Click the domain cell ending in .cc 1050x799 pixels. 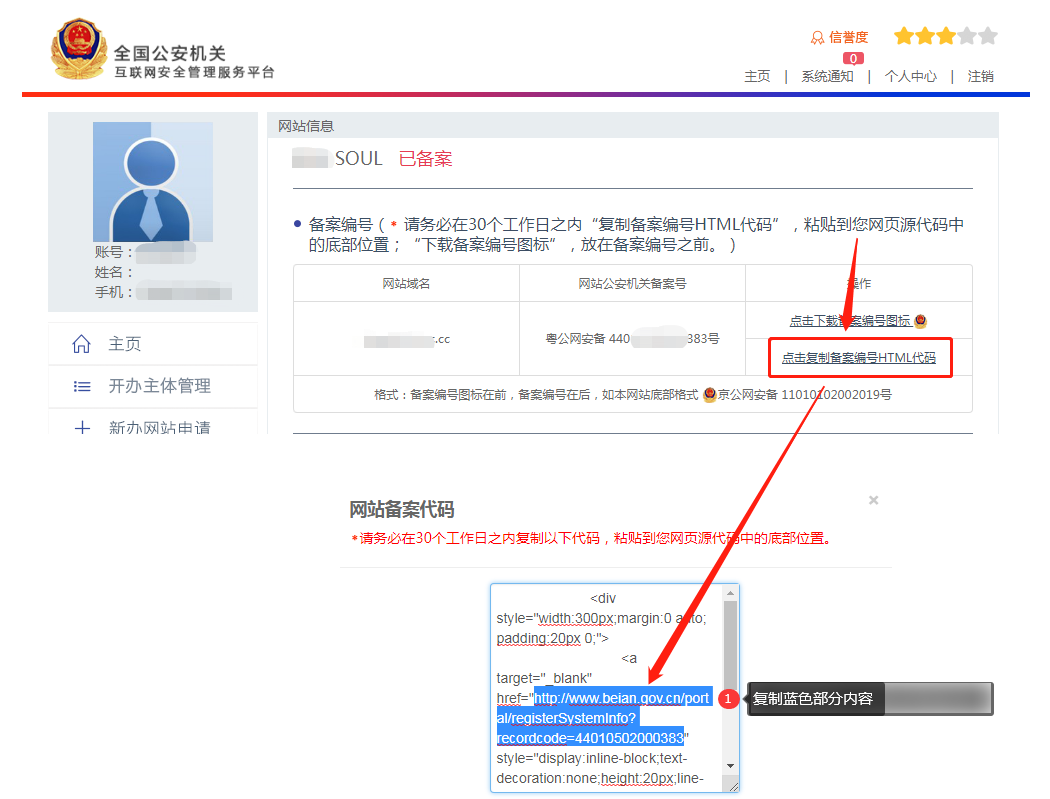[x=406, y=340]
